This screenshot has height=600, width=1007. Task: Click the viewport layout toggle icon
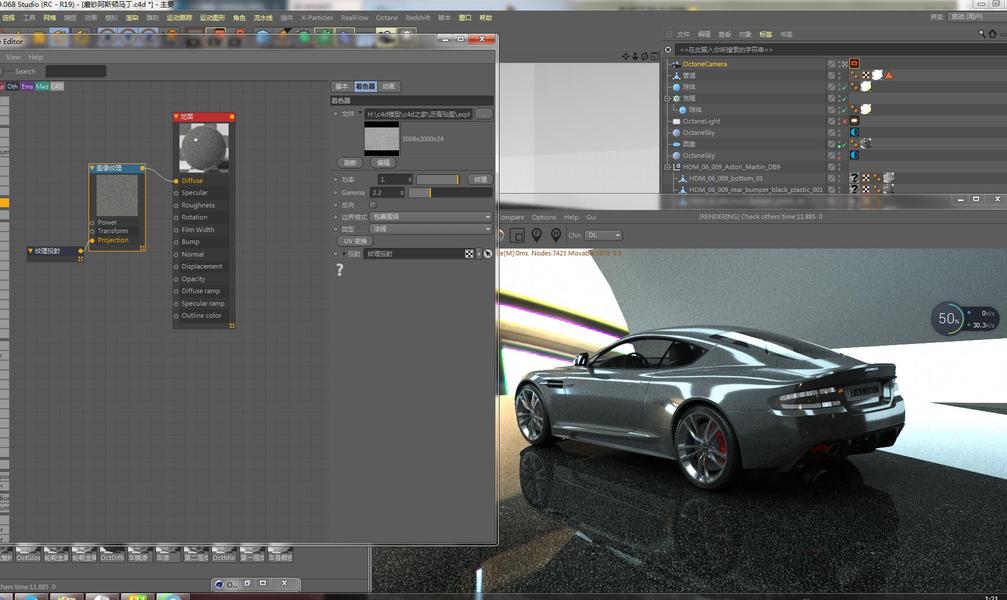pos(654,57)
